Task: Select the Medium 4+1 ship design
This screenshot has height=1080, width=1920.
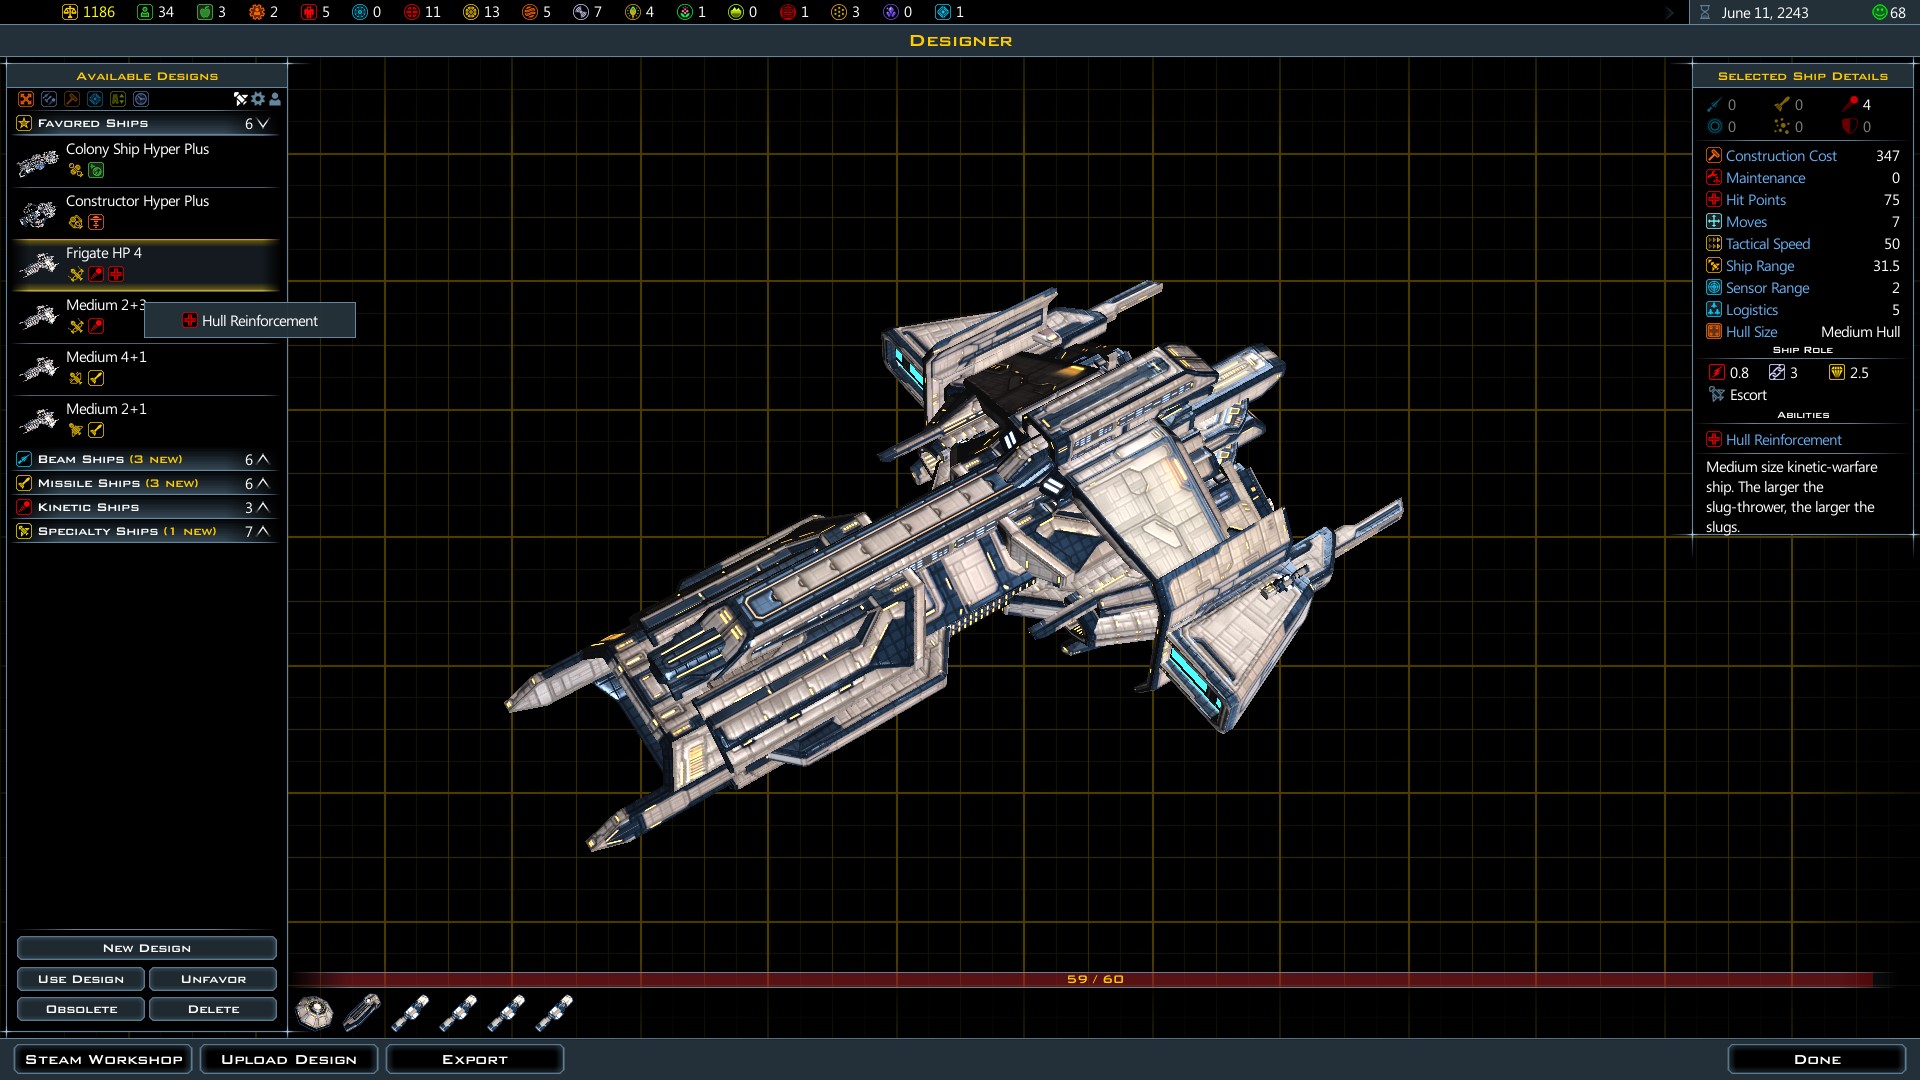Action: [106, 358]
